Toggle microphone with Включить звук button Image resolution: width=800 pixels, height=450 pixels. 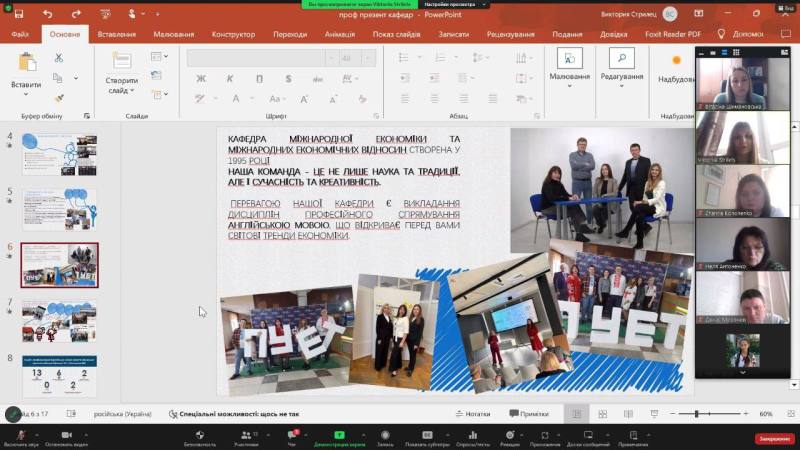(x=20, y=435)
